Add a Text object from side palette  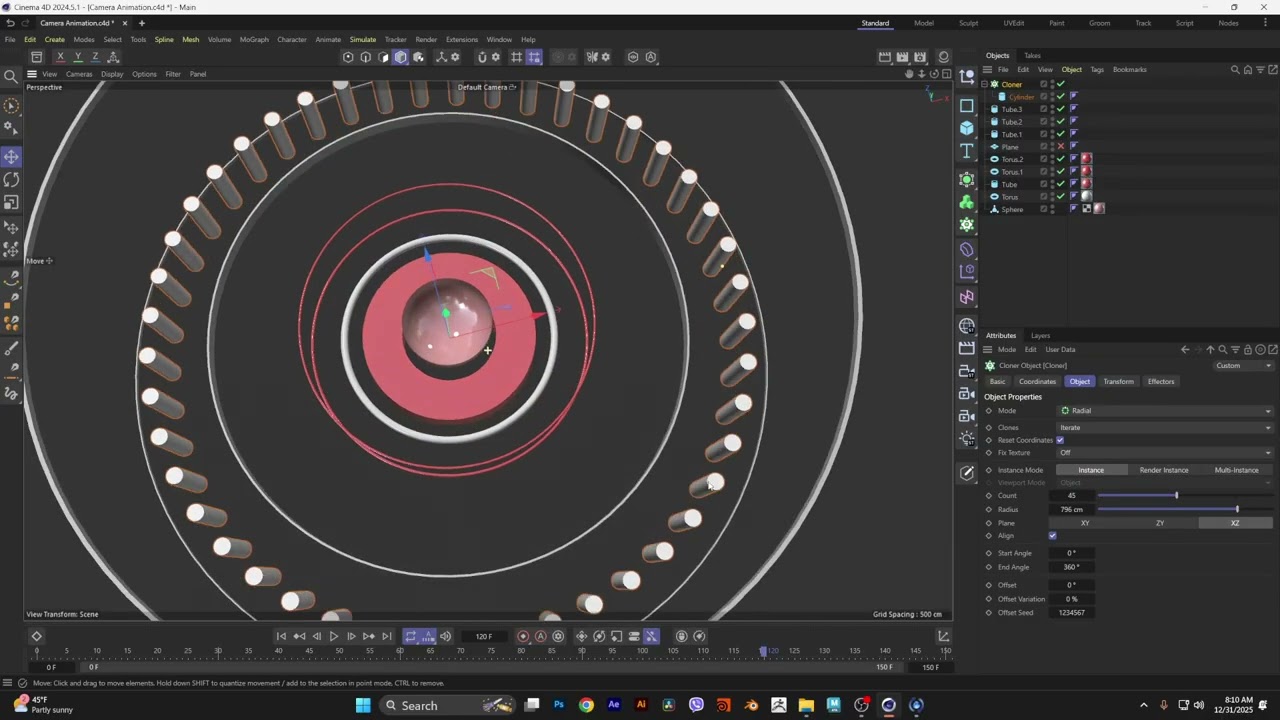[x=967, y=151]
